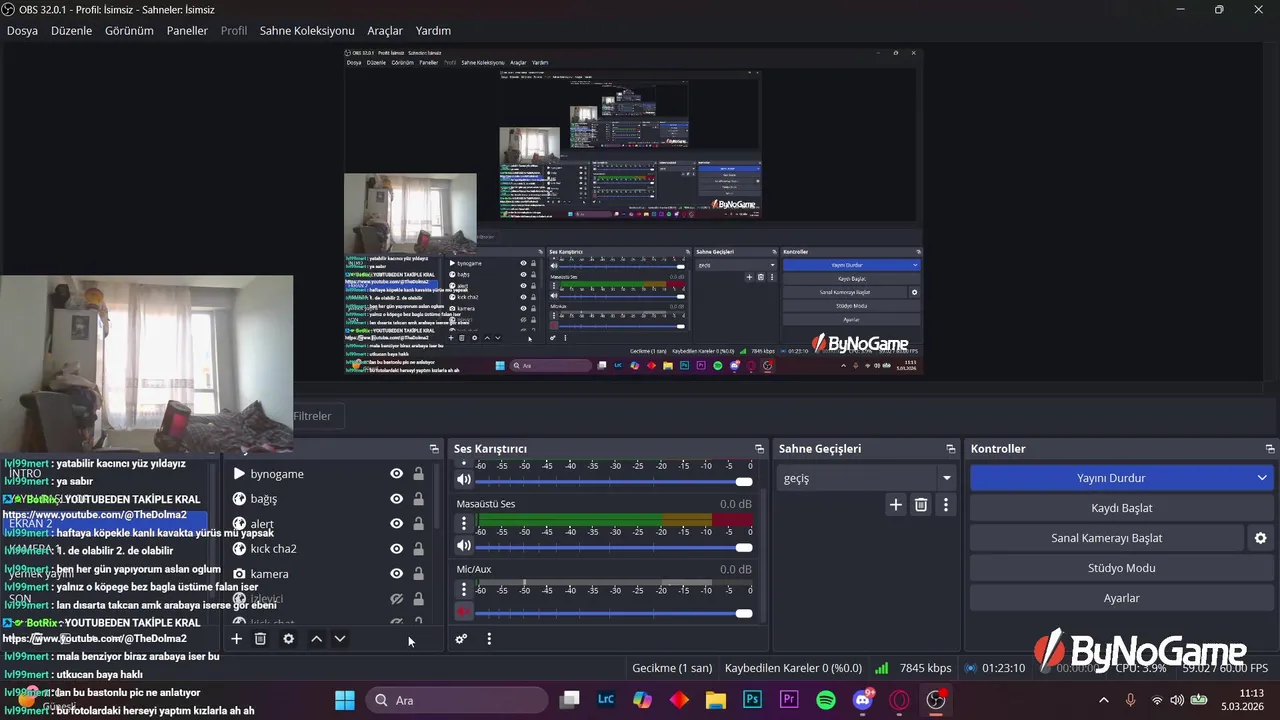Hide the kamera source

point(396,574)
